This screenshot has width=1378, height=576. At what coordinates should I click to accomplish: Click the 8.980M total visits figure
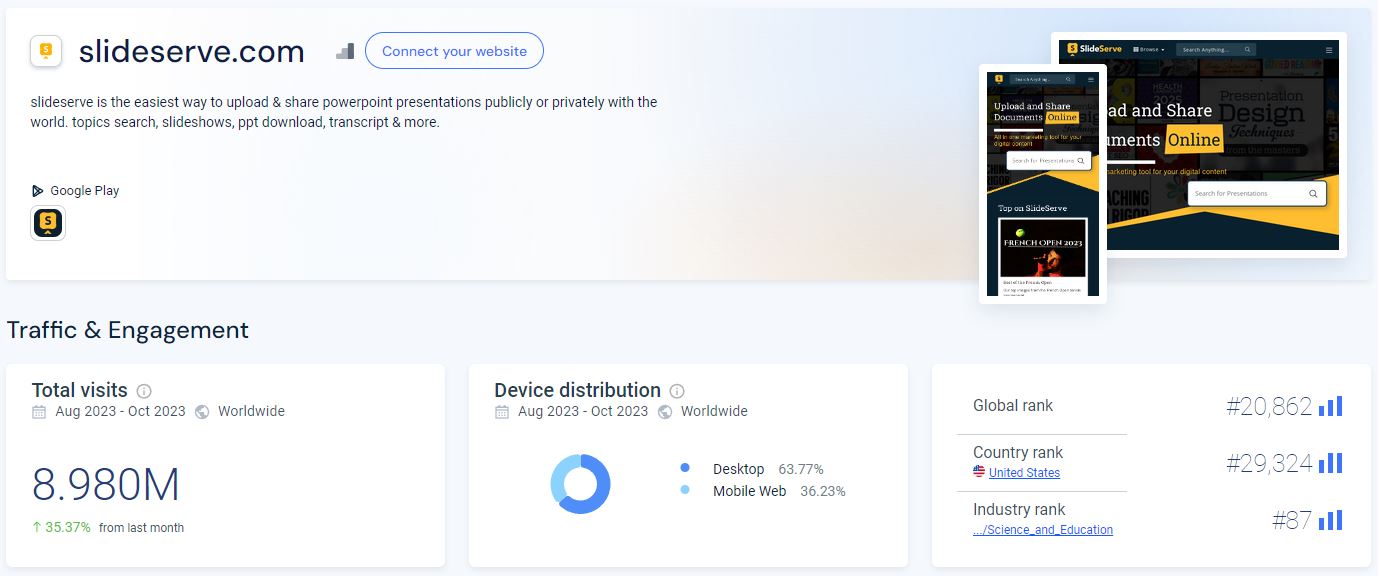tap(106, 485)
